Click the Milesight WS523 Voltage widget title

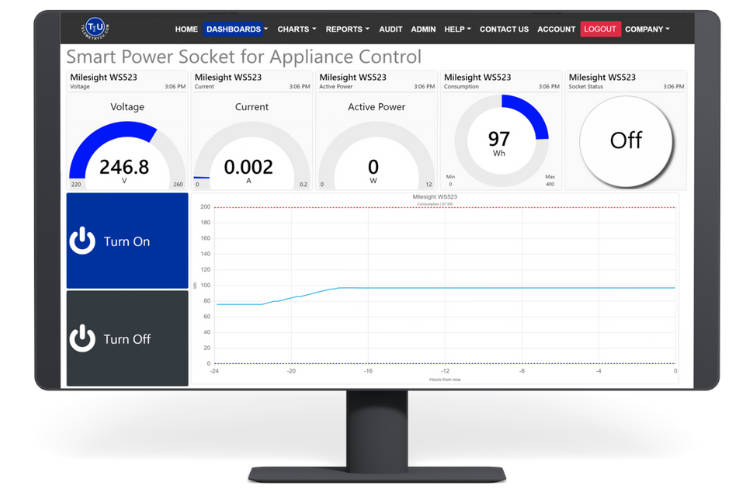[x=104, y=77]
